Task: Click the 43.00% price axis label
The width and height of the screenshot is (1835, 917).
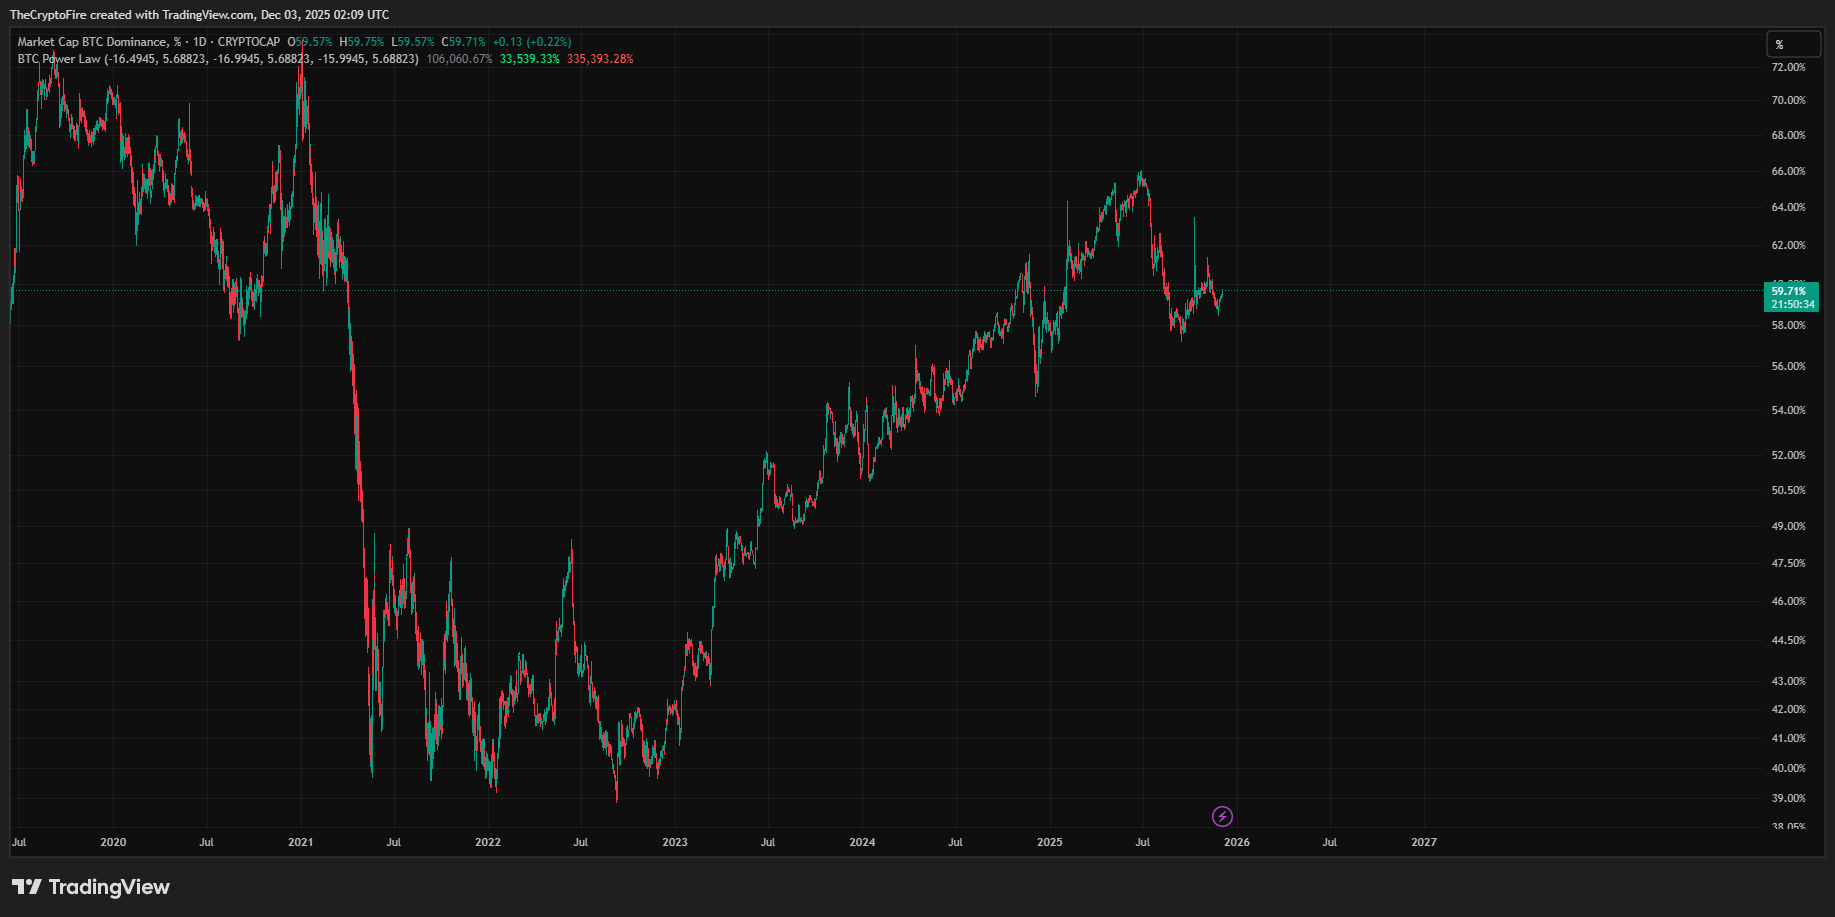Action: click(1788, 681)
